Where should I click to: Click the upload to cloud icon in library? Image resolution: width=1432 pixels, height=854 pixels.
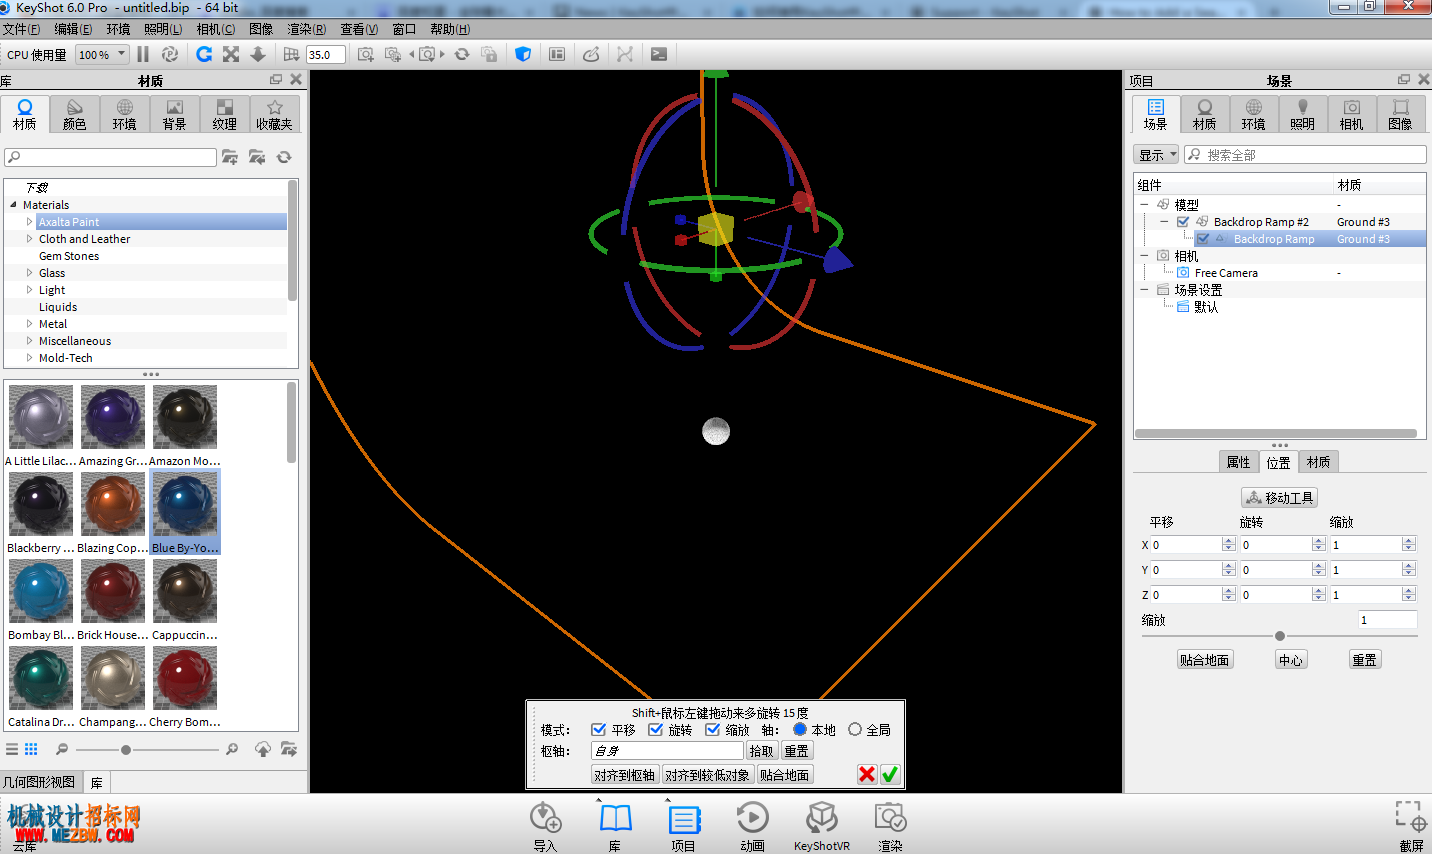pyautogui.click(x=263, y=749)
